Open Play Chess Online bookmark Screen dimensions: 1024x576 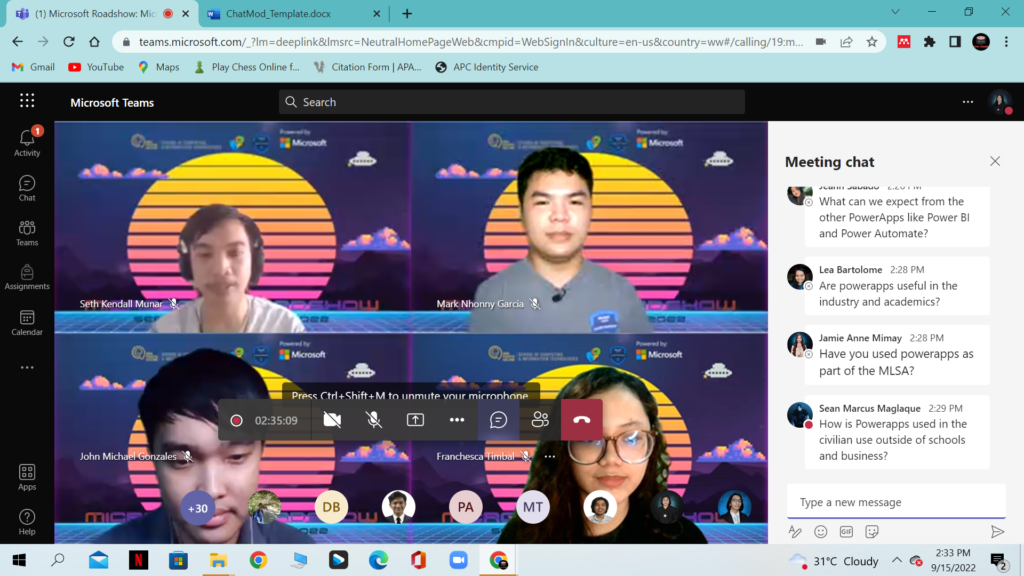click(247, 67)
